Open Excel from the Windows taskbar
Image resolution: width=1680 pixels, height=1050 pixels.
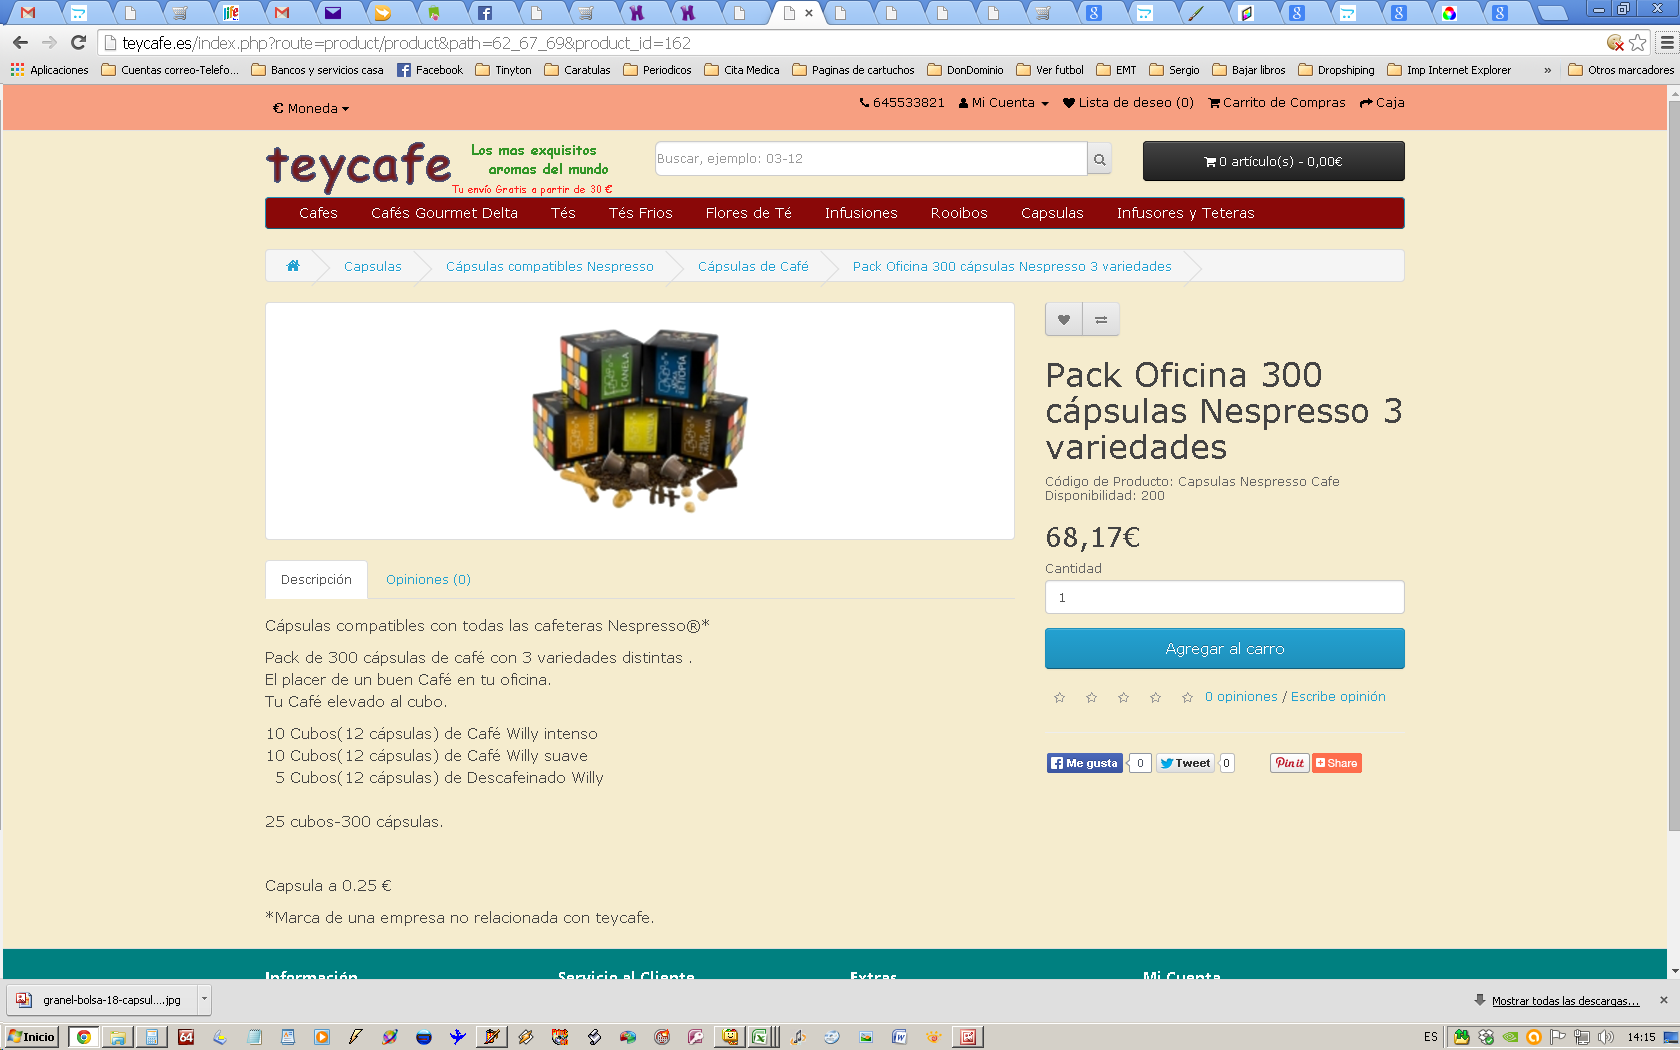coord(760,1037)
